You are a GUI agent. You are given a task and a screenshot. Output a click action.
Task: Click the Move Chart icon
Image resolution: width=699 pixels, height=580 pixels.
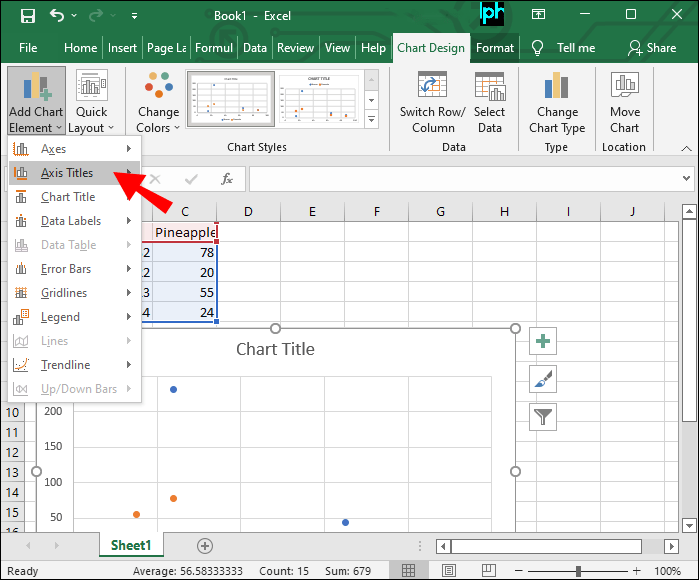tap(625, 103)
